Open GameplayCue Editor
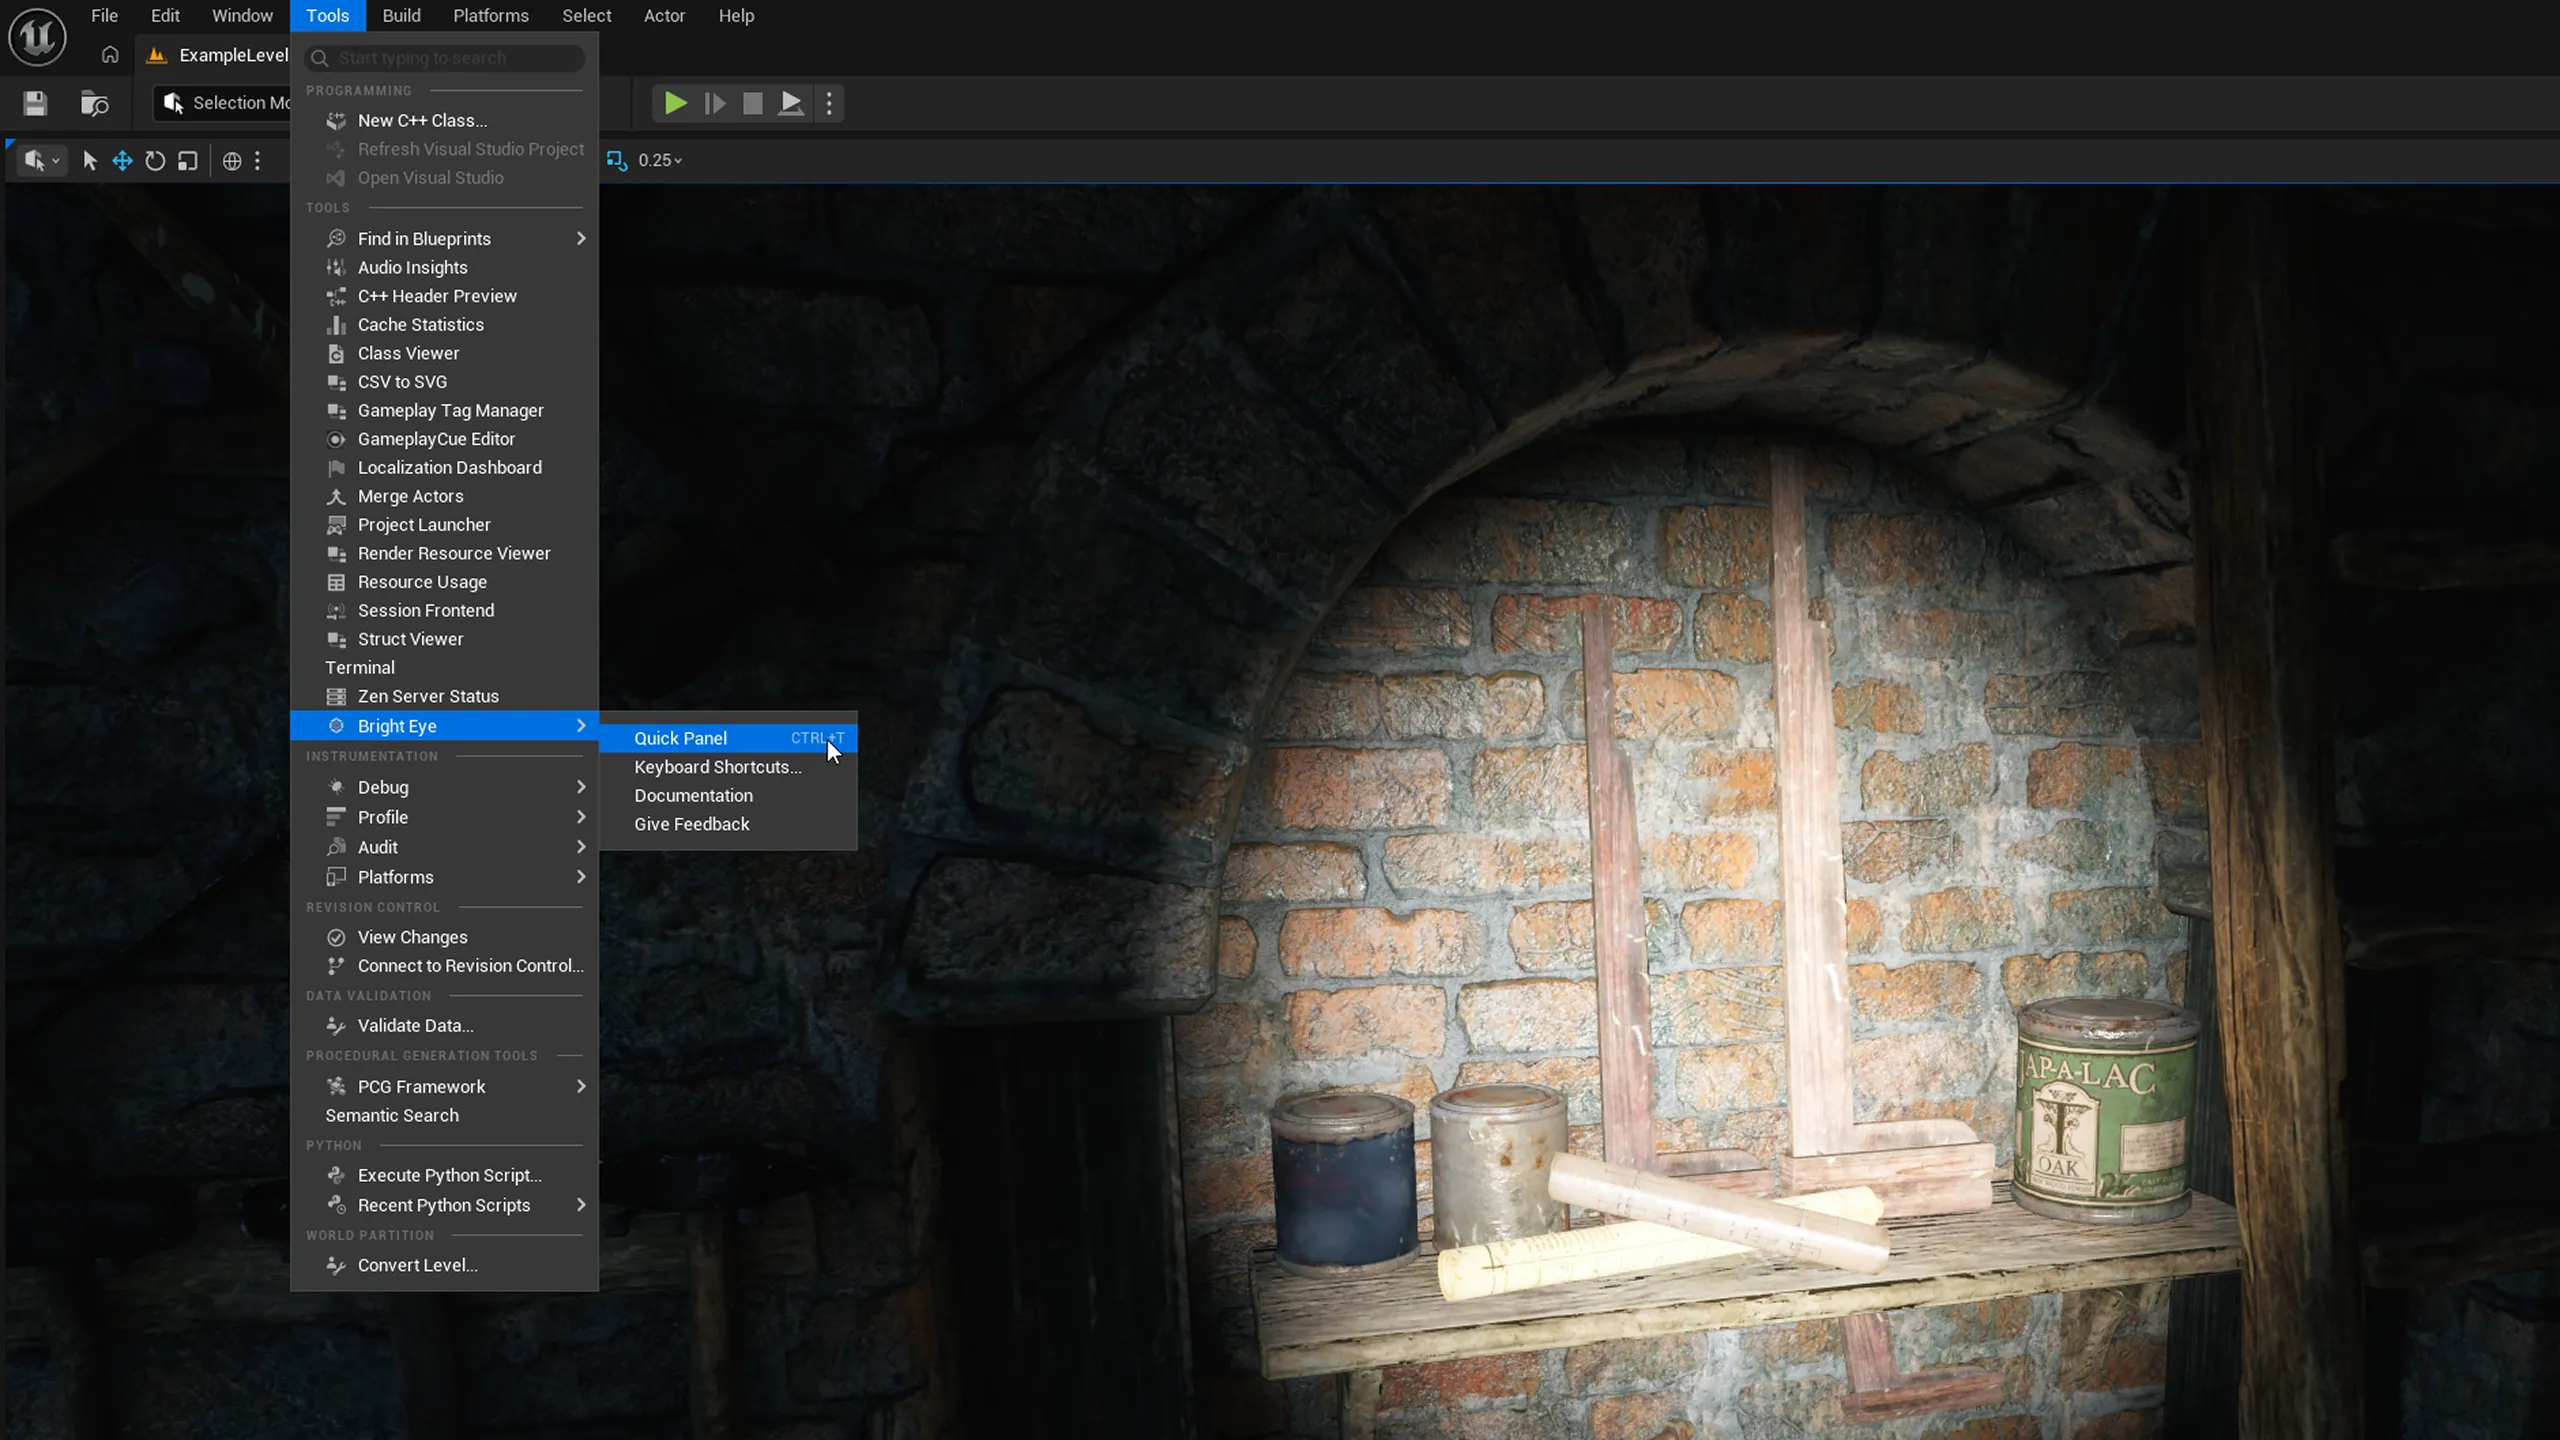 click(445, 439)
